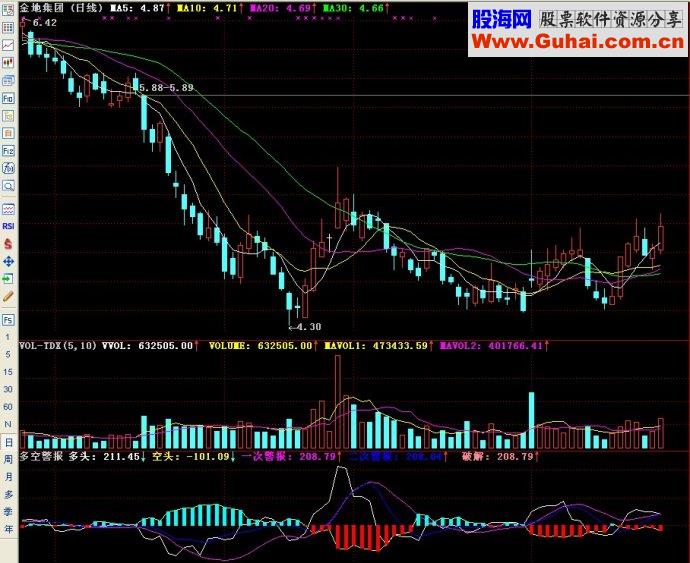This screenshot has height=563, width=690.
Task: Open the indicator wave lines icon
Action: [x=8, y=209]
